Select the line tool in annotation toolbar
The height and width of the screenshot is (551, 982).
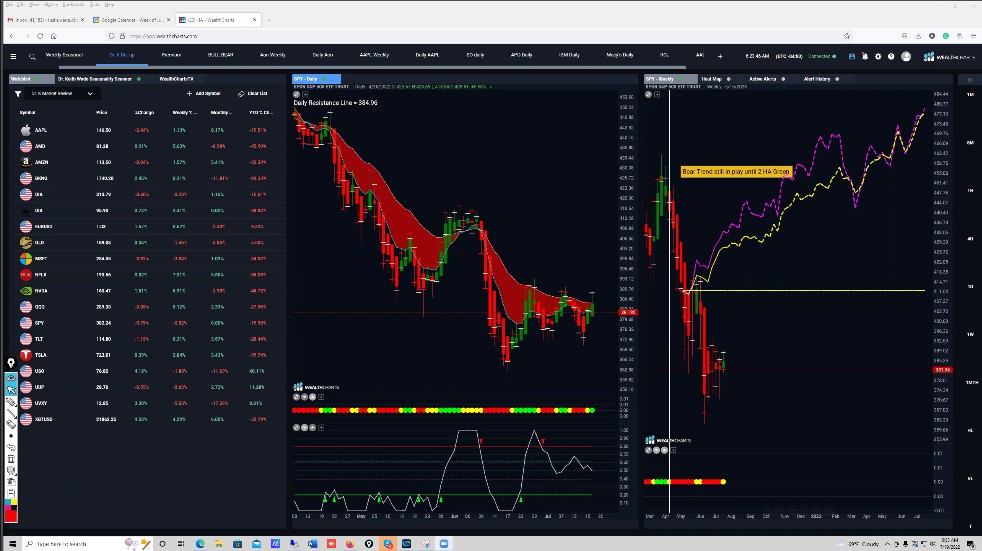(11, 413)
